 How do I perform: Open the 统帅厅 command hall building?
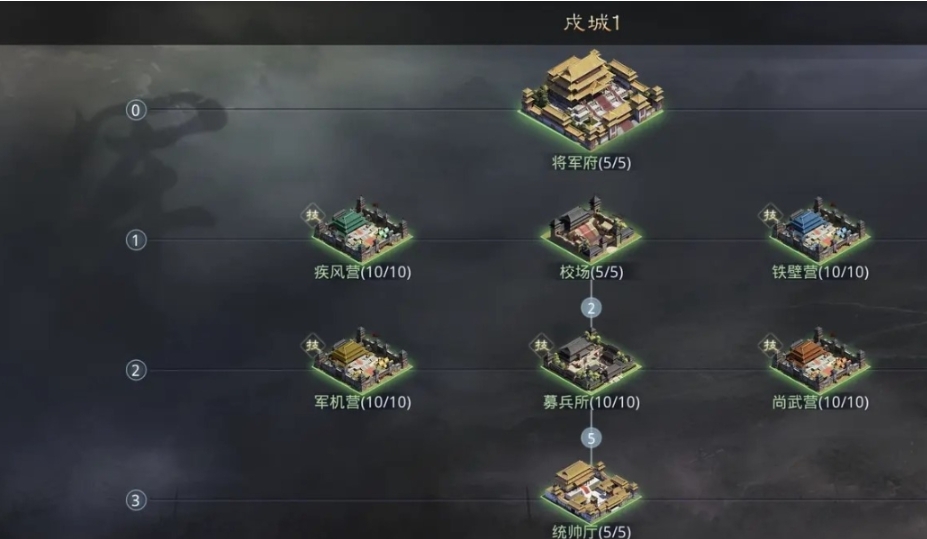pos(591,492)
